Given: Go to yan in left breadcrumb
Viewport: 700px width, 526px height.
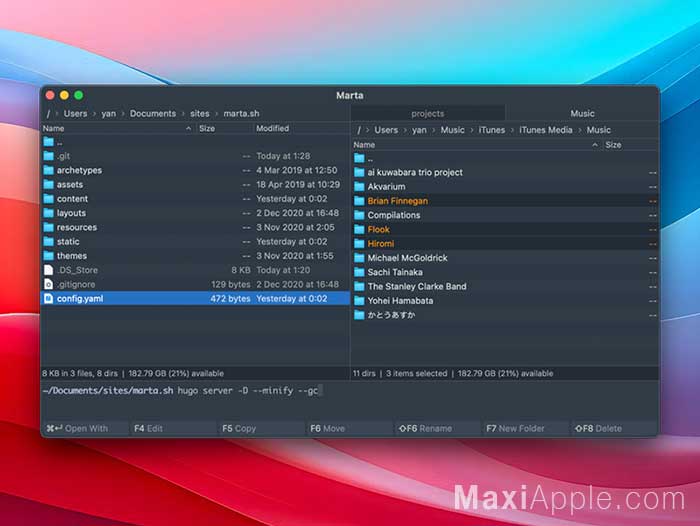Looking at the screenshot, I should 108,113.
